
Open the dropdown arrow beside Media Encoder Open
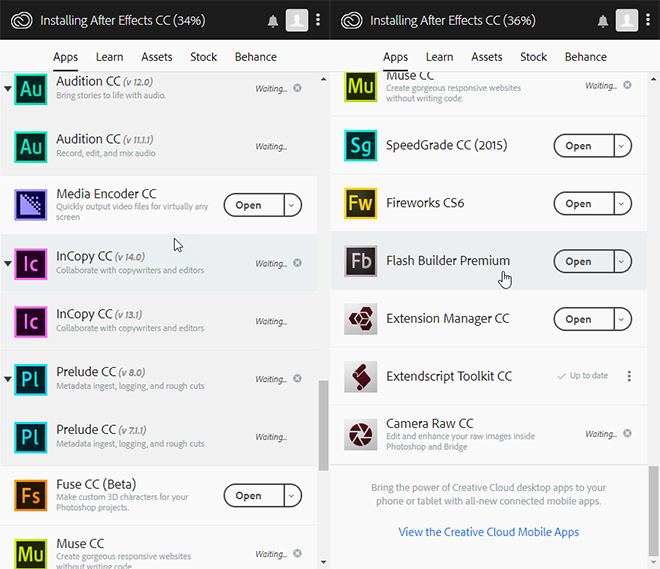click(291, 205)
